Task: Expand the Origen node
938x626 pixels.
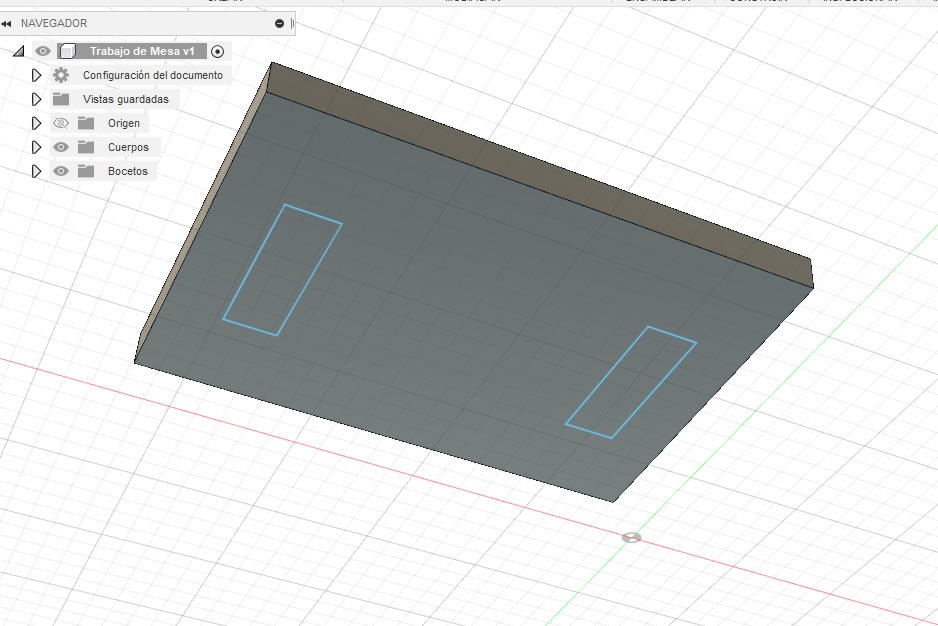Action: coord(36,123)
